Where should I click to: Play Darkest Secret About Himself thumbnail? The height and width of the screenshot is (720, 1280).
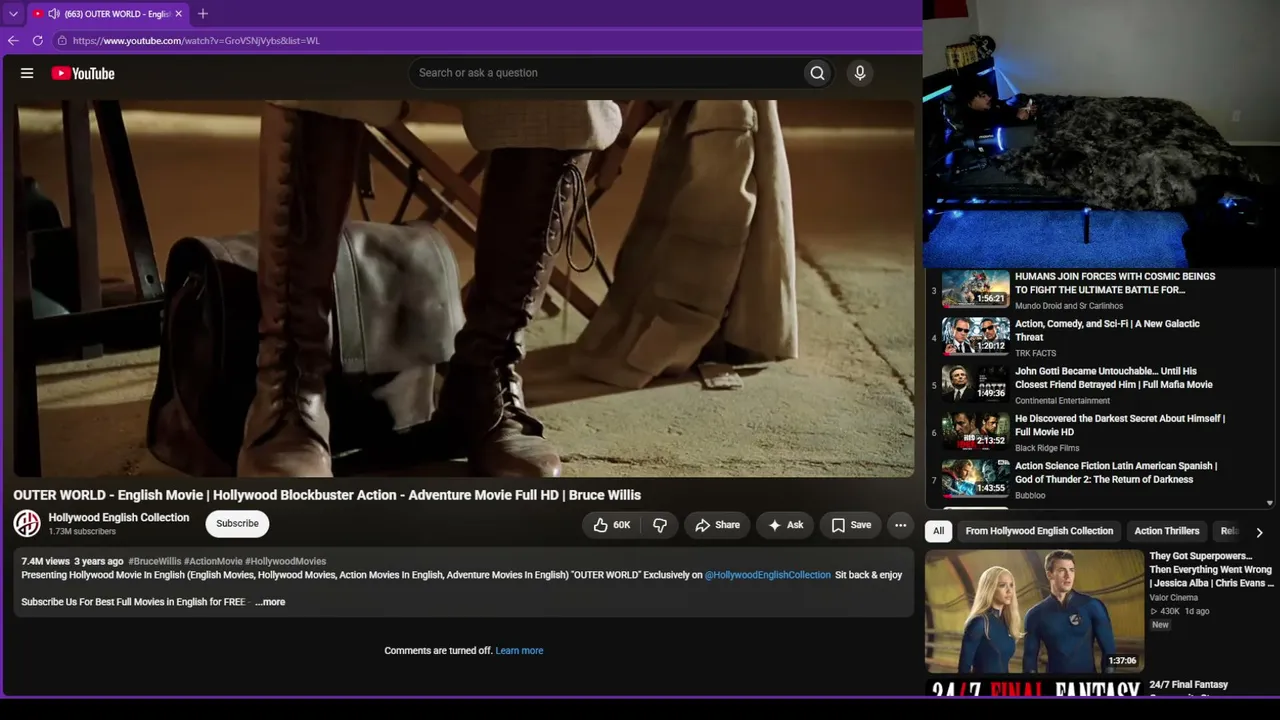click(976, 431)
